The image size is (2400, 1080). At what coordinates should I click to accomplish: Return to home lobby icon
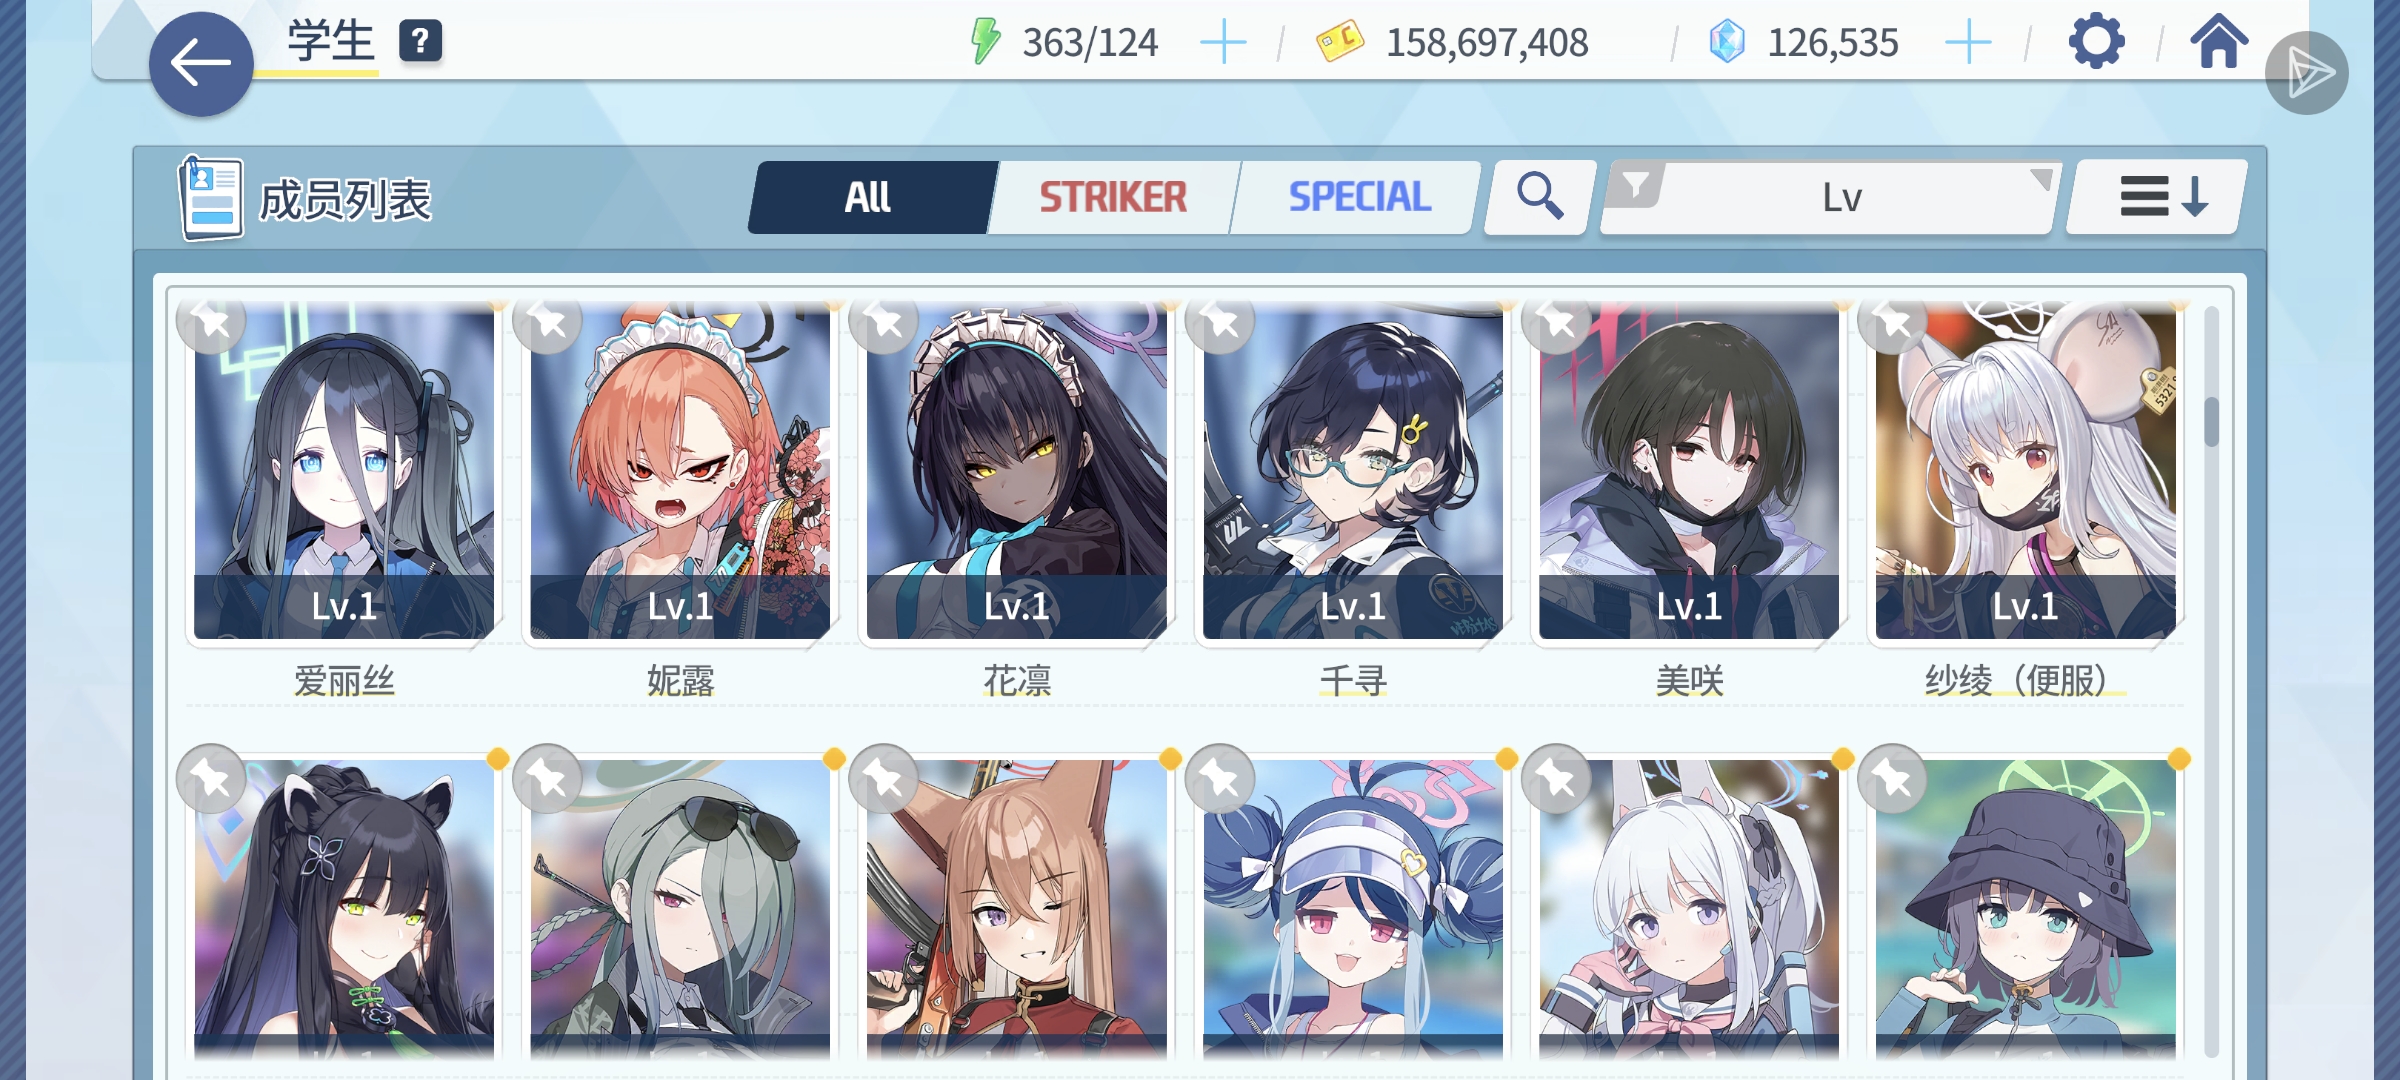[2219, 41]
